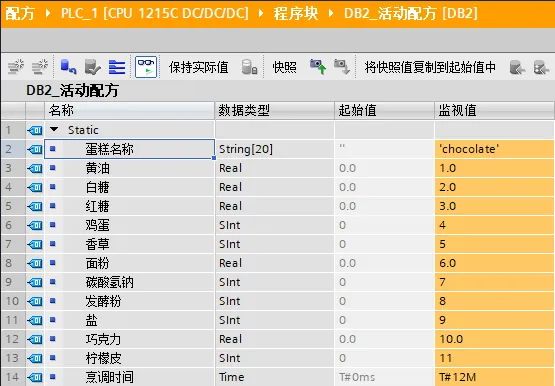The image size is (555, 386).
Task: Click the expand all rows icon
Action: coord(117,67)
